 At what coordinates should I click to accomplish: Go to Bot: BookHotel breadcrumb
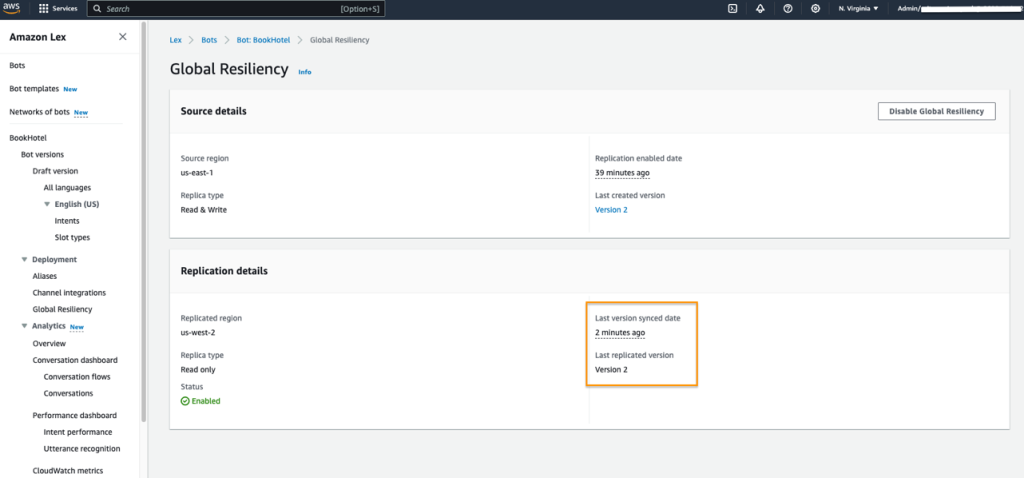263,40
